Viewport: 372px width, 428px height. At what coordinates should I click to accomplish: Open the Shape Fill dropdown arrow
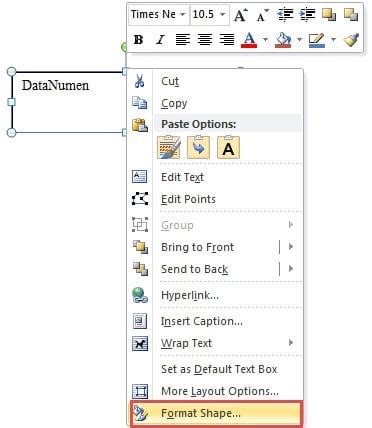(299, 40)
